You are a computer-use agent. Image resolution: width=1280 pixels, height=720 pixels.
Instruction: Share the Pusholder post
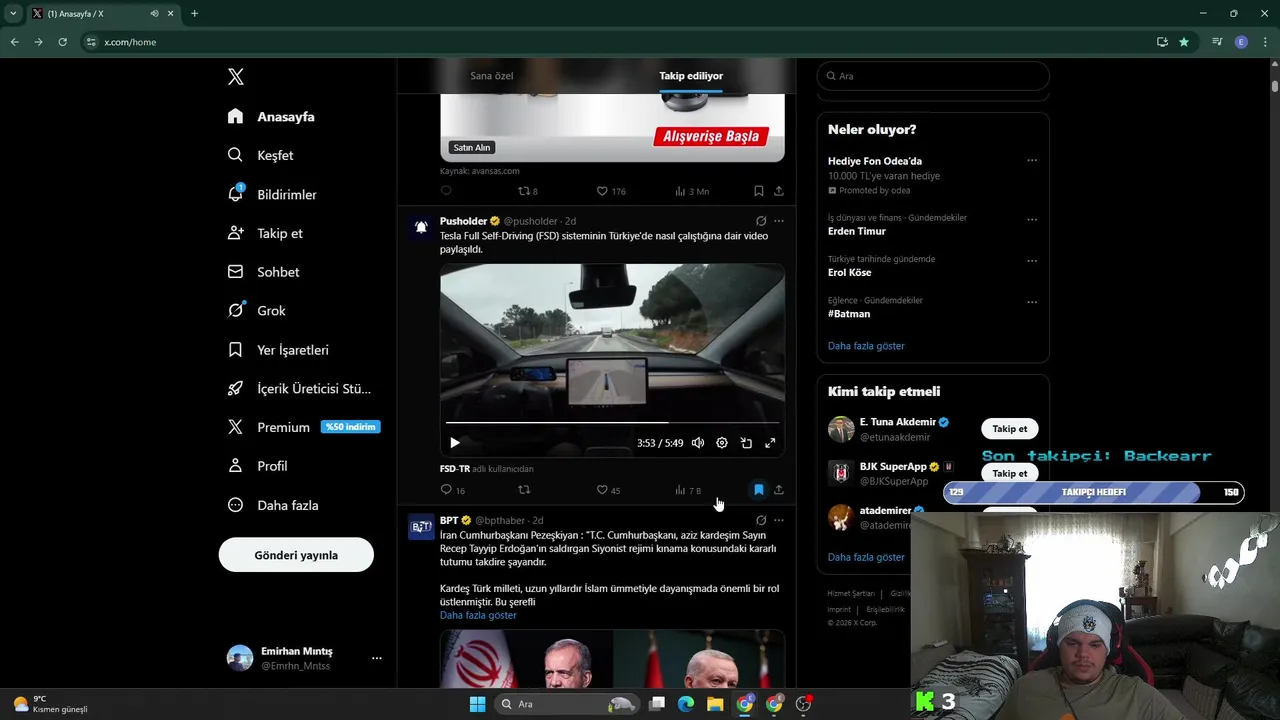click(x=779, y=490)
